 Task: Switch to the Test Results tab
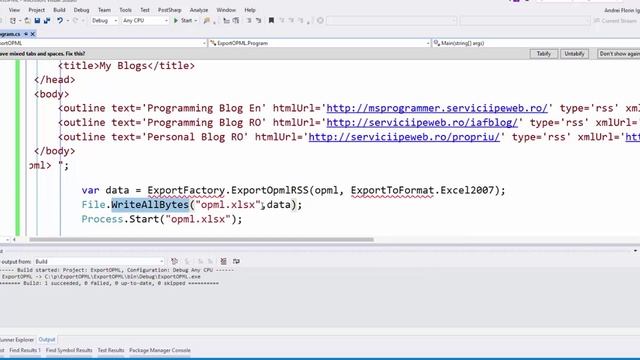(x=111, y=350)
